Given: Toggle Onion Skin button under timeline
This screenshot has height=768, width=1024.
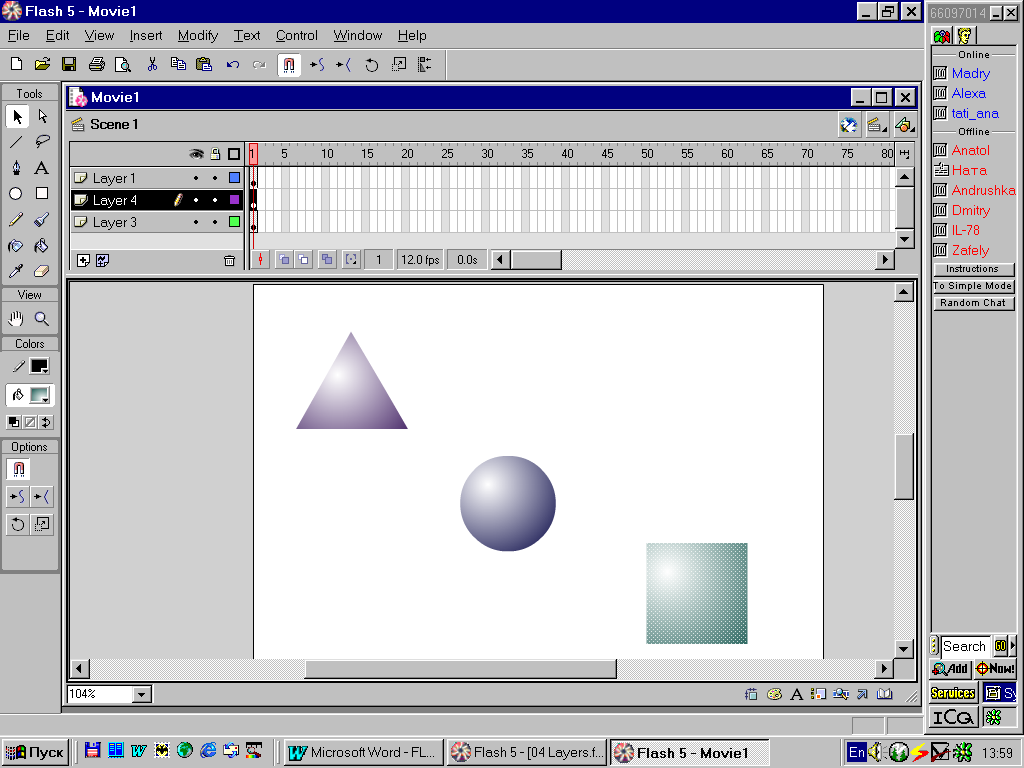Looking at the screenshot, I should tap(284, 260).
